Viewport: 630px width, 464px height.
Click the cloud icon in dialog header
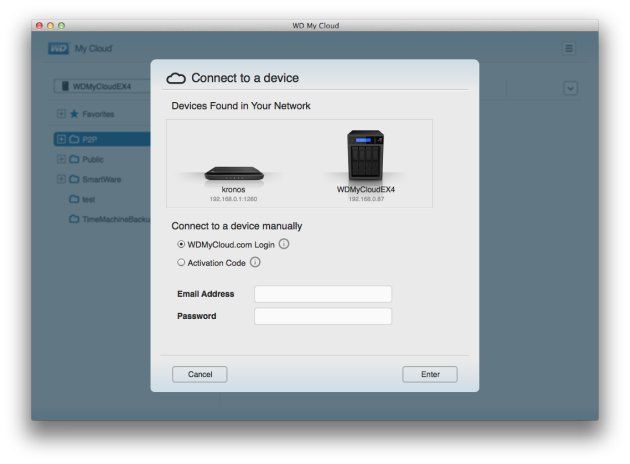[x=176, y=78]
